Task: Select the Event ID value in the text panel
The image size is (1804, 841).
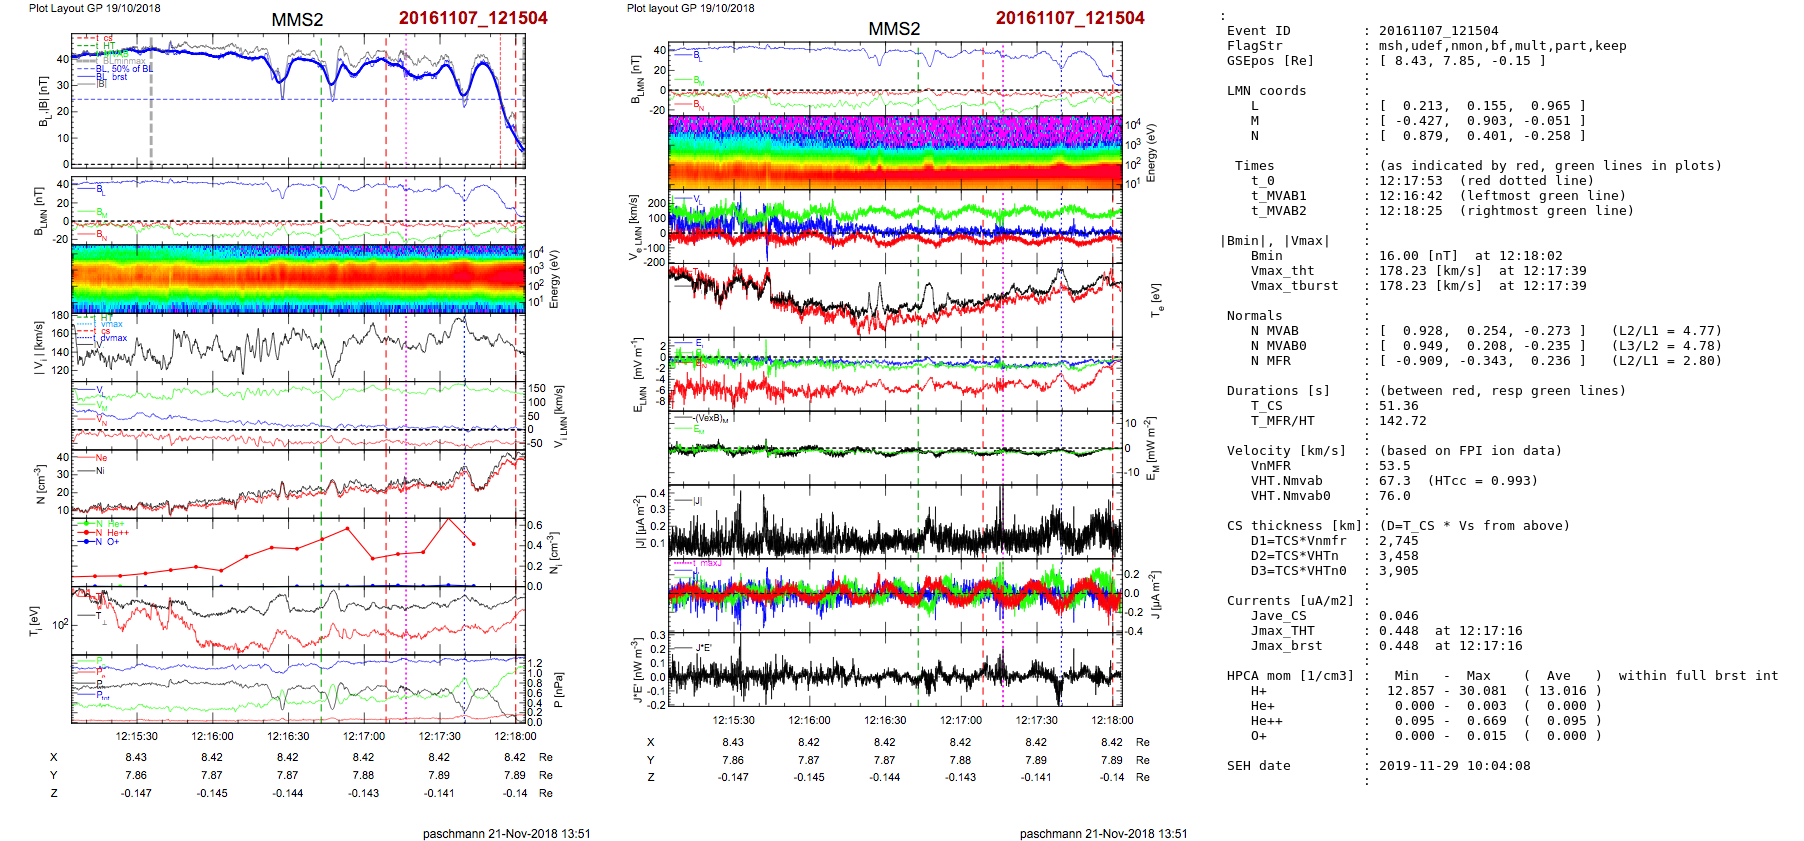Action: (1438, 31)
